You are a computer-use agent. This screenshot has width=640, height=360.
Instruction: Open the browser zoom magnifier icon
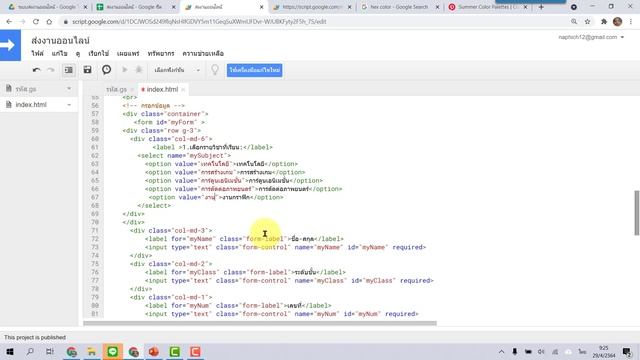click(x=574, y=22)
